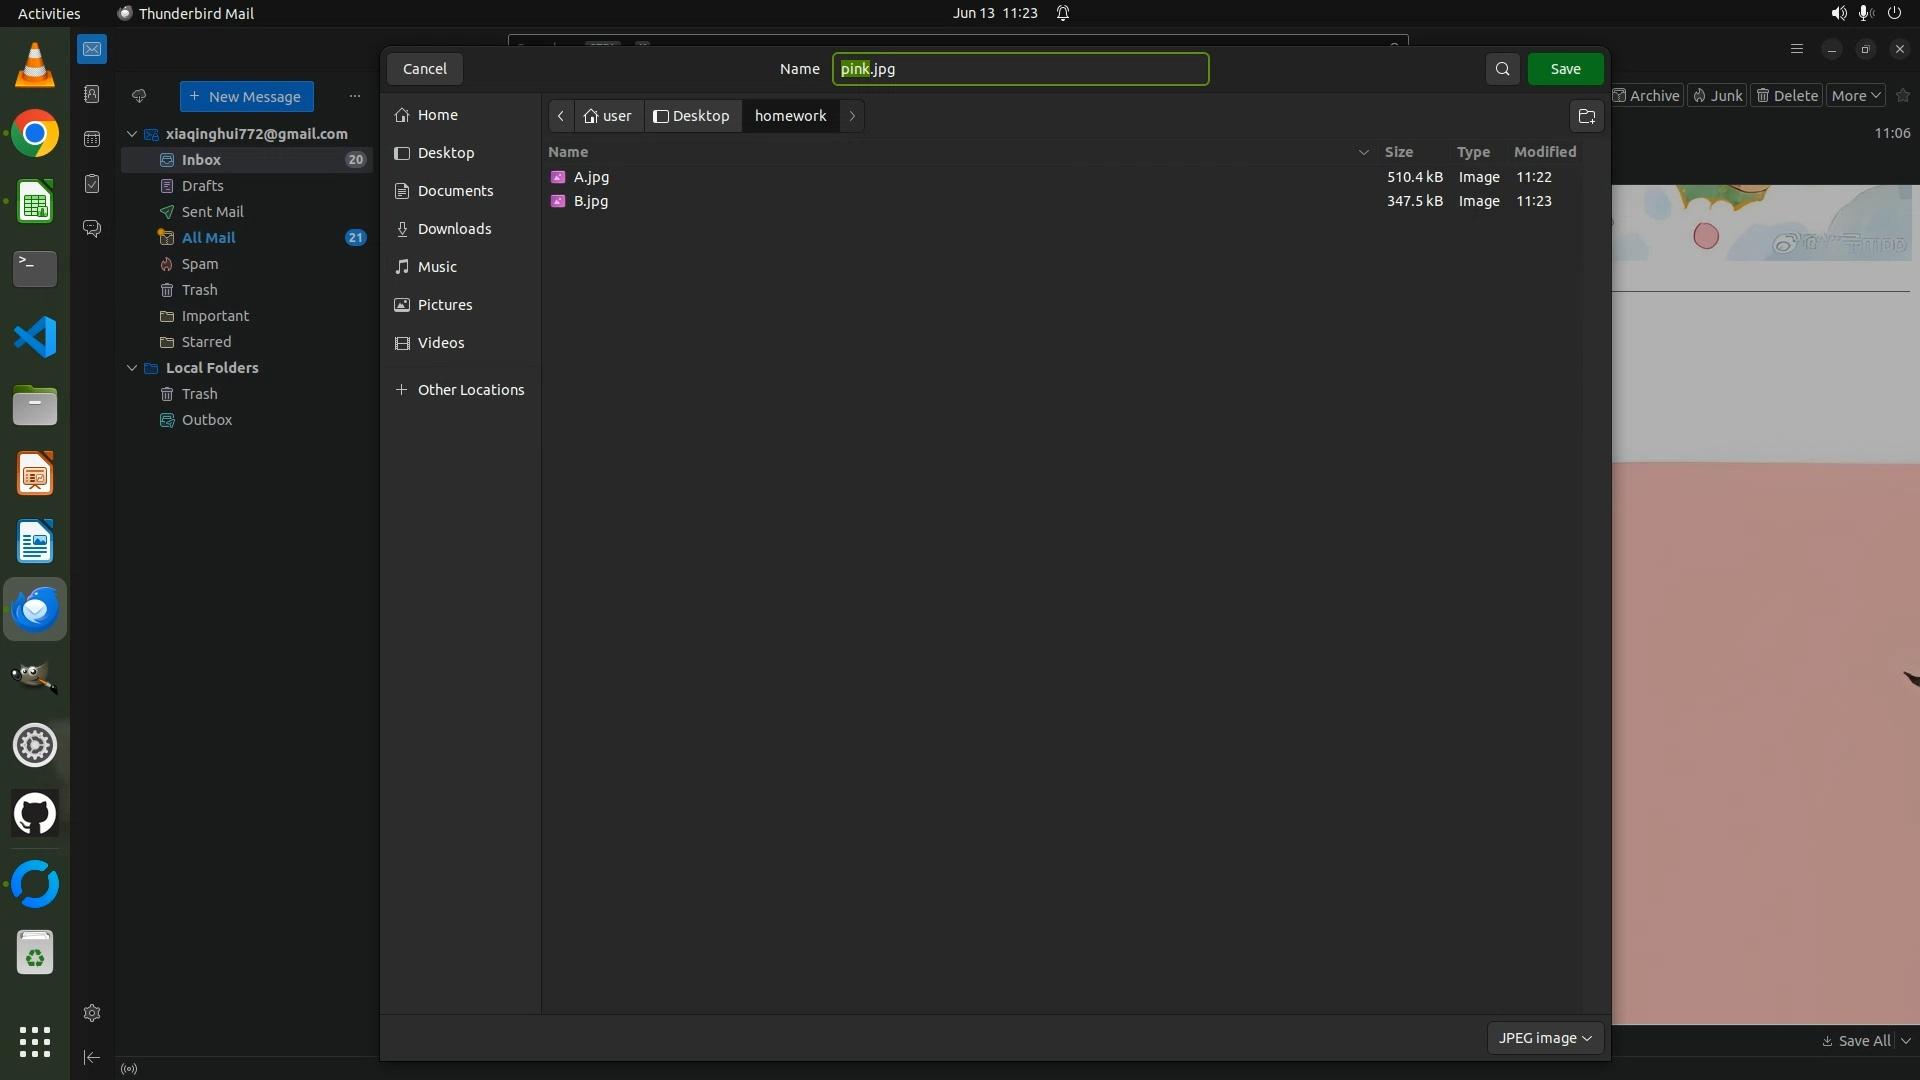Collapse the xiaqinghui772@gmail.com account tree
The image size is (1920, 1080).
(132, 134)
